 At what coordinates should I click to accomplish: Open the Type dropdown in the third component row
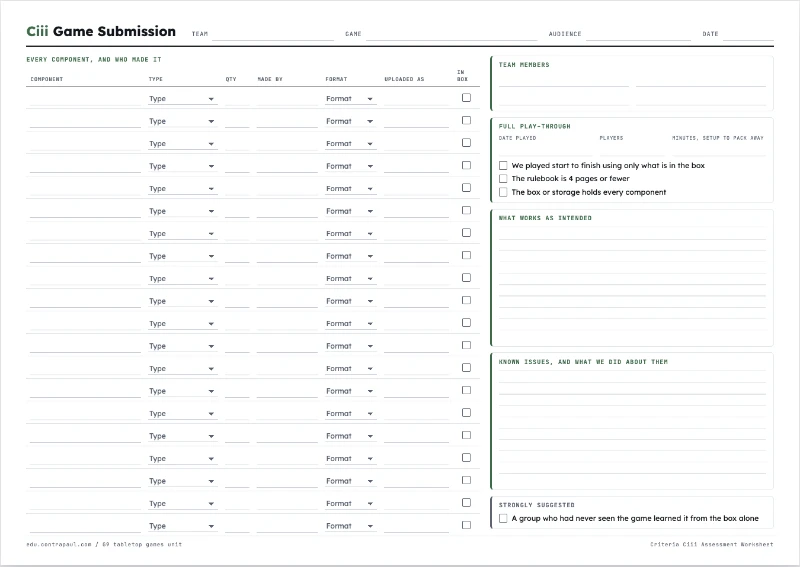point(183,144)
